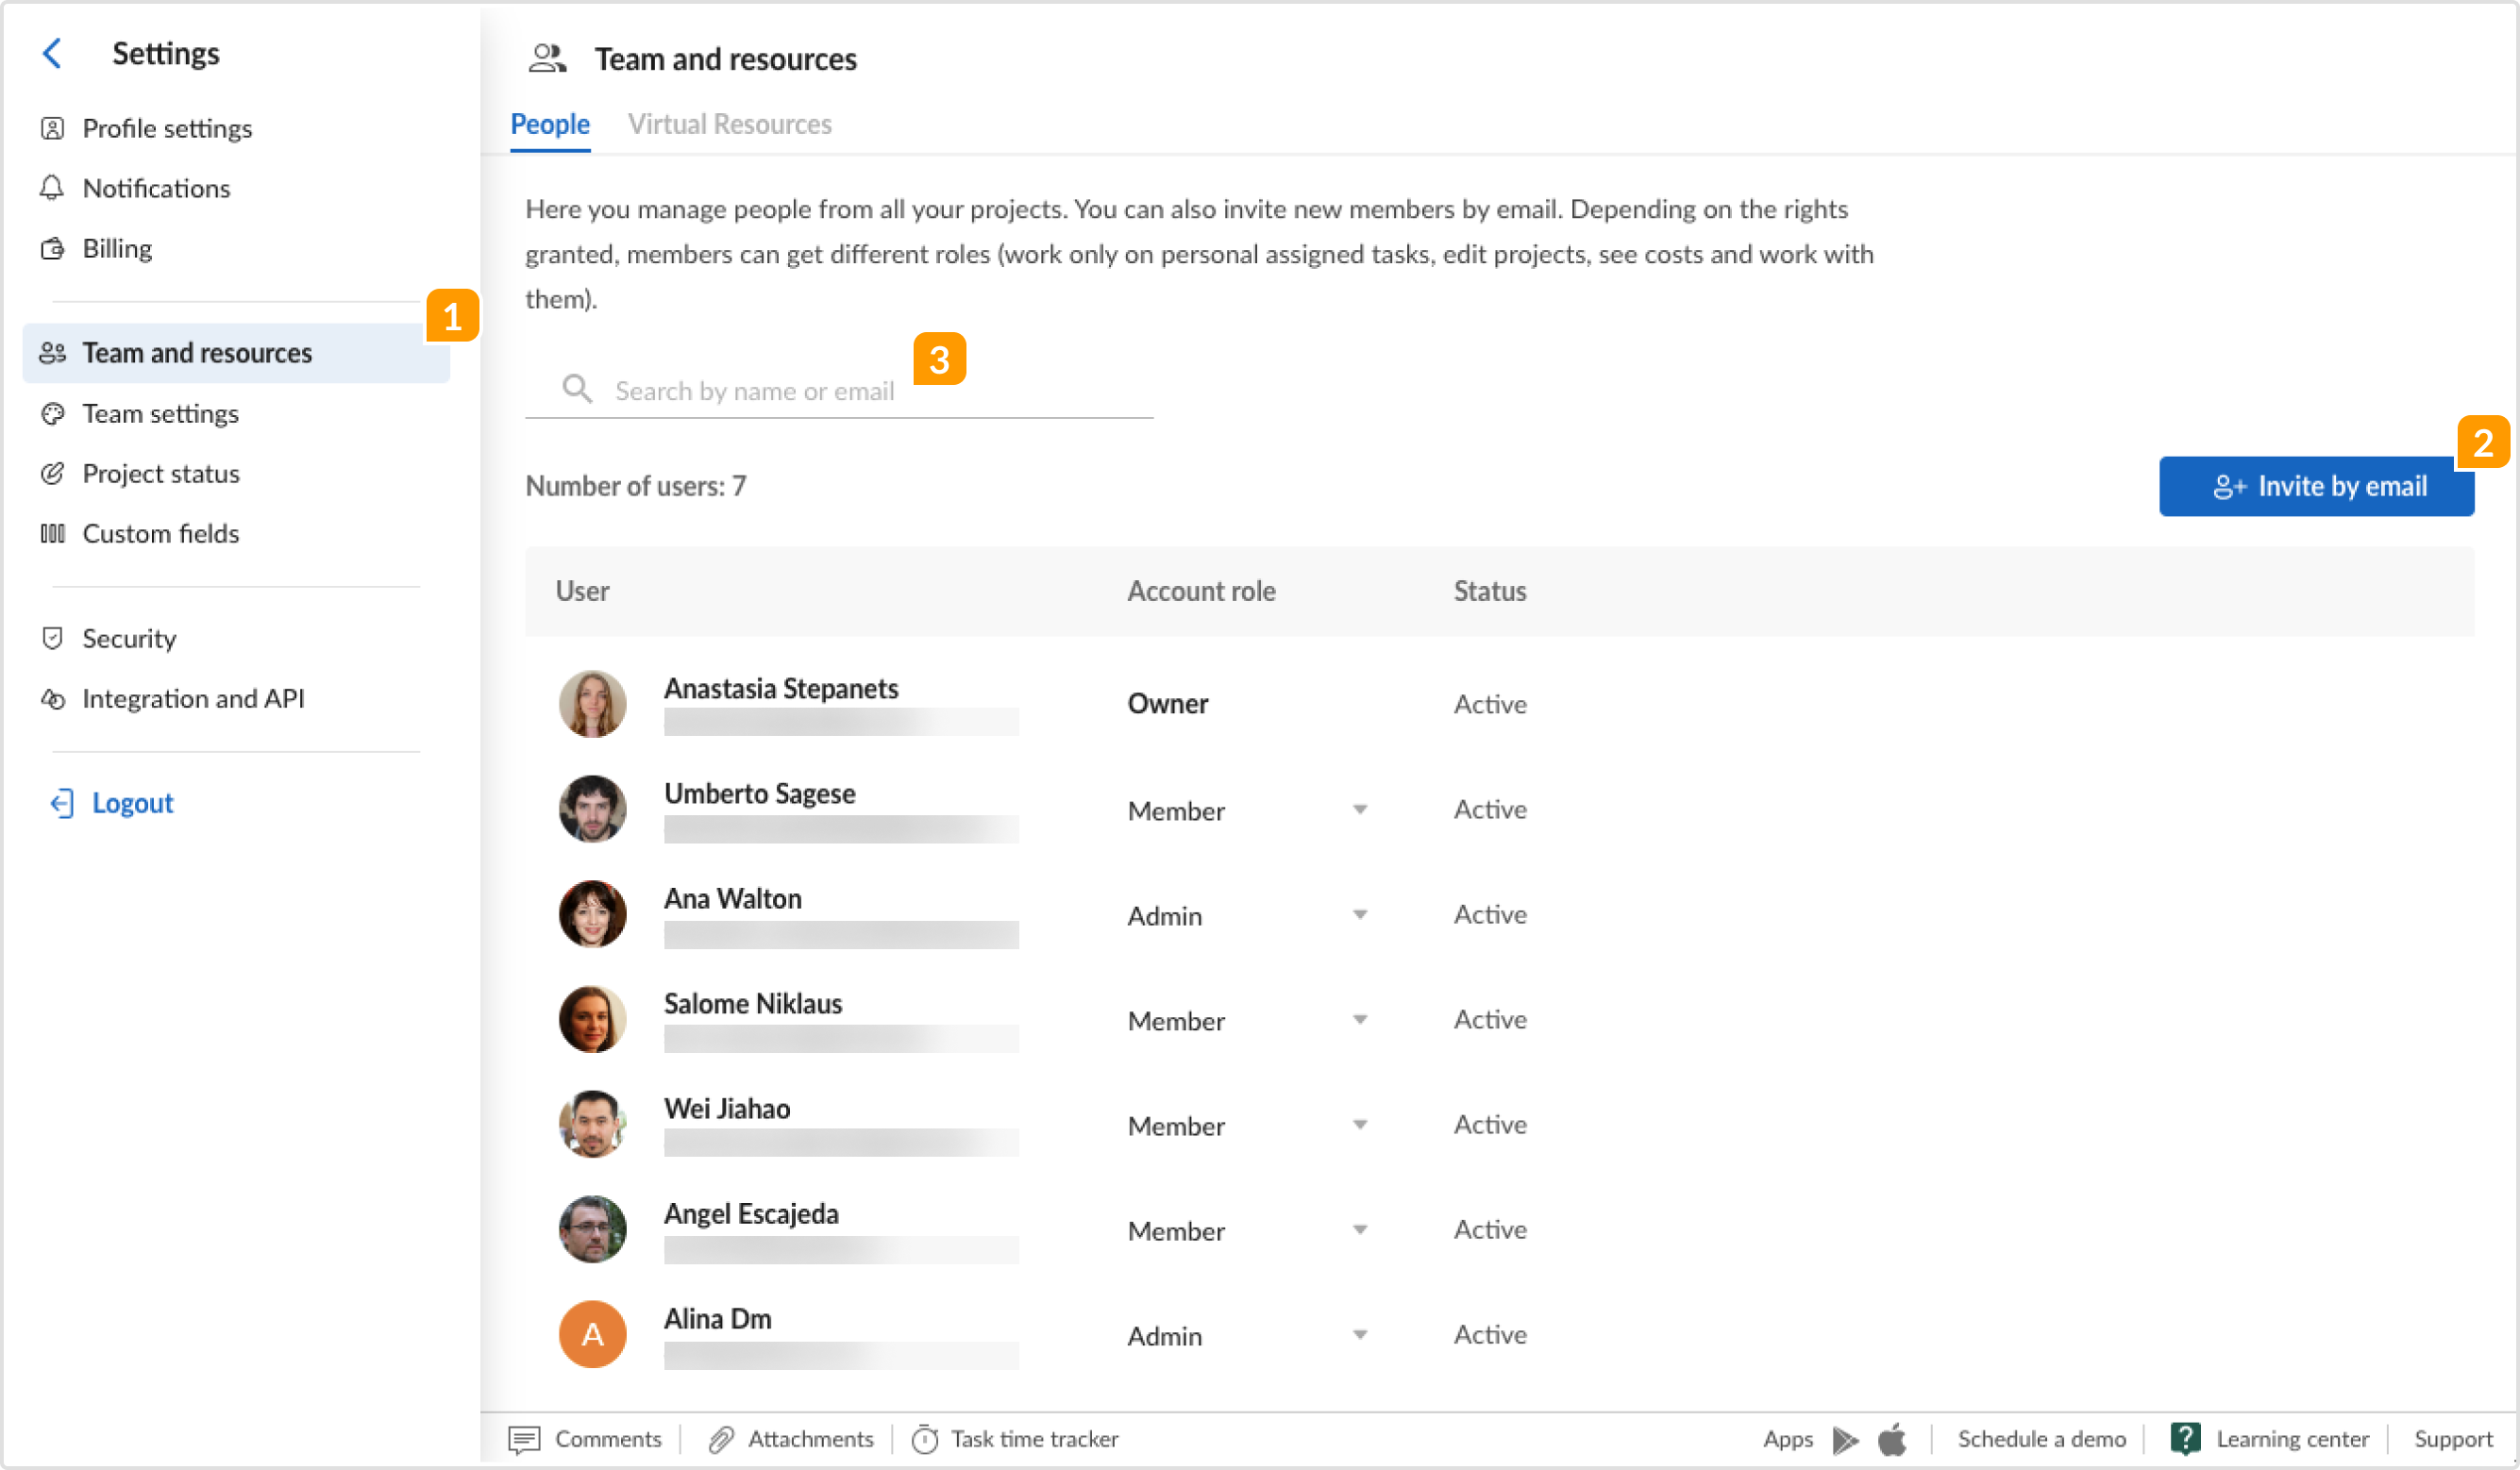This screenshot has width=2520, height=1470.
Task: Select the People tab
Action: pos(549,124)
